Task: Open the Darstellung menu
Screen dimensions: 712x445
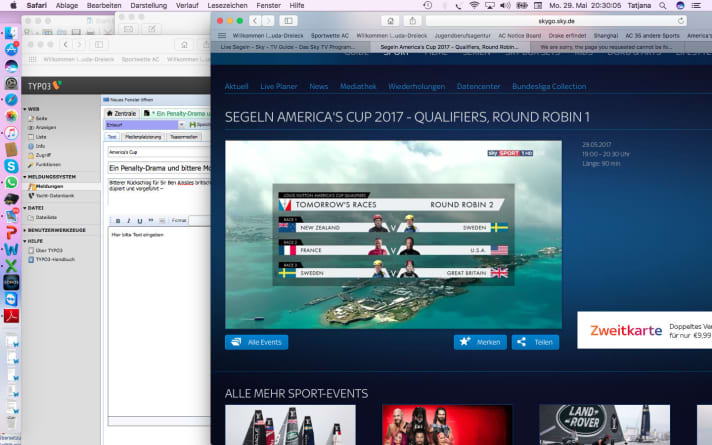Action: pyautogui.click(x=148, y=5)
